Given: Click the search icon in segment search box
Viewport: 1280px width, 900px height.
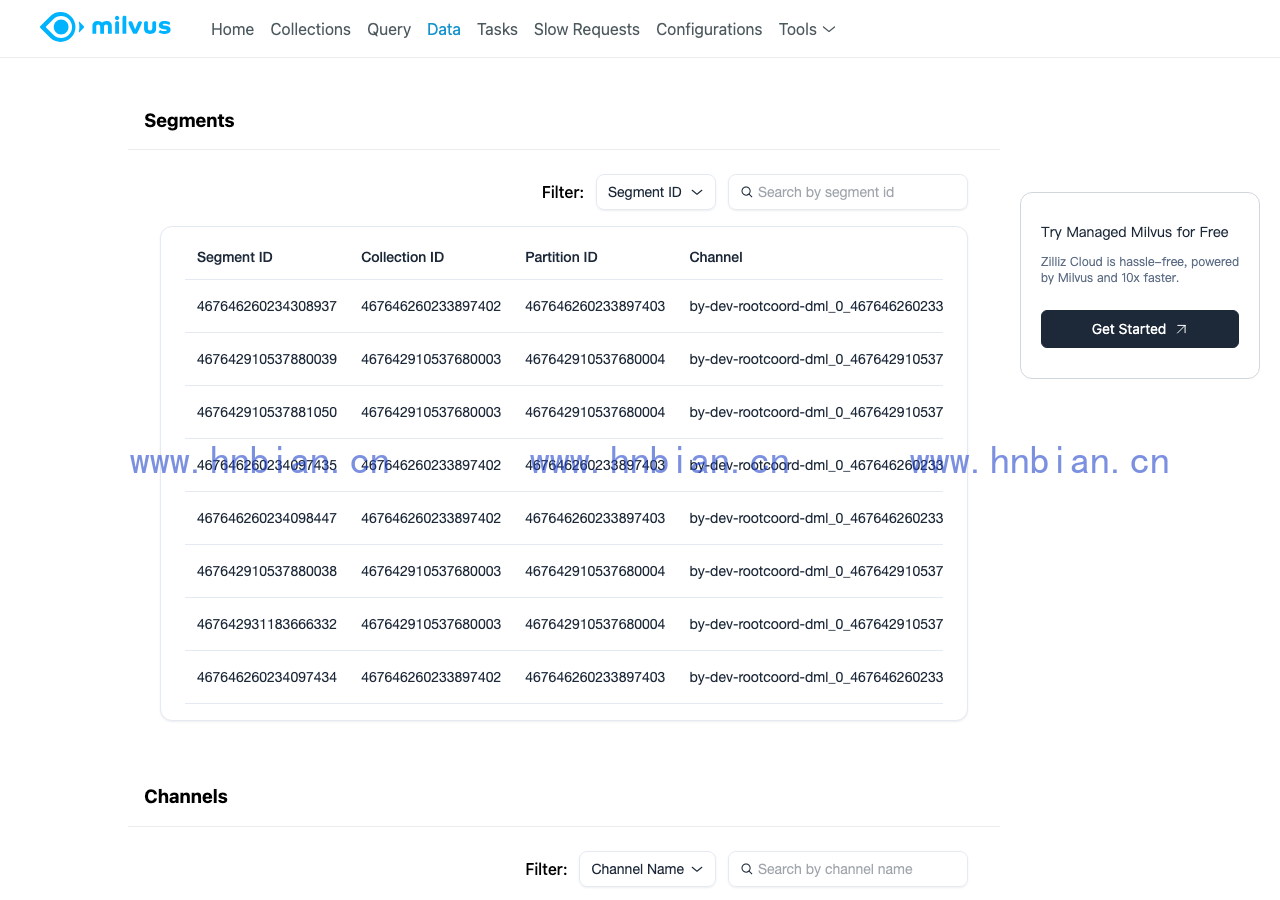Looking at the screenshot, I should pyautogui.click(x=746, y=192).
